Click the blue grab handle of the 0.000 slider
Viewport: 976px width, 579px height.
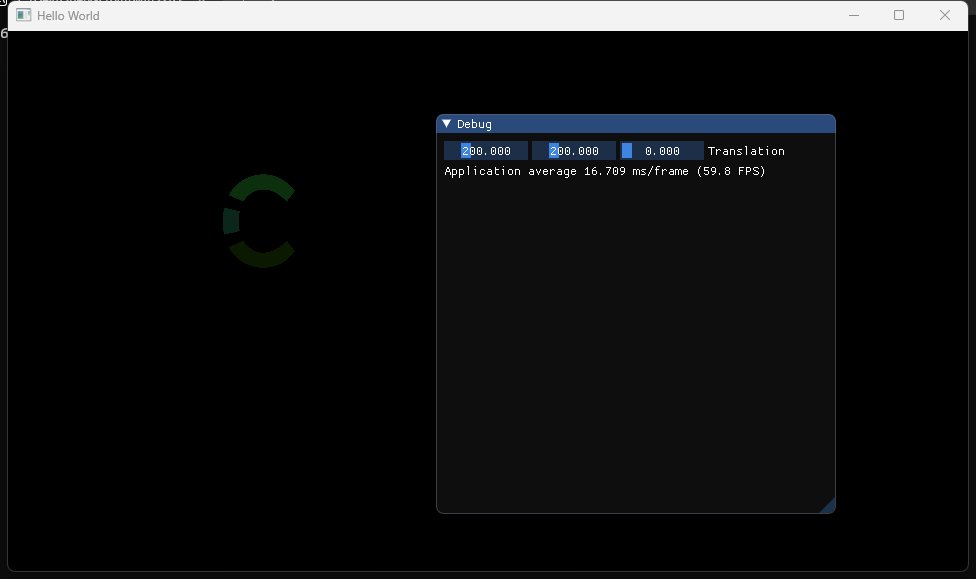pos(627,151)
